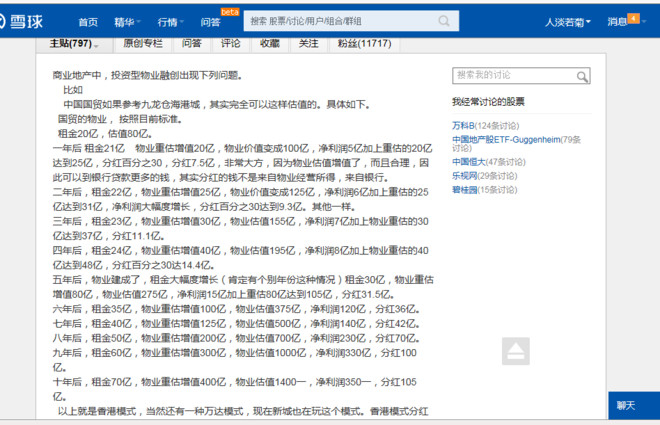Open the 消息 notification badge
Image resolution: width=660 pixels, height=425 pixels.
(x=633, y=18)
